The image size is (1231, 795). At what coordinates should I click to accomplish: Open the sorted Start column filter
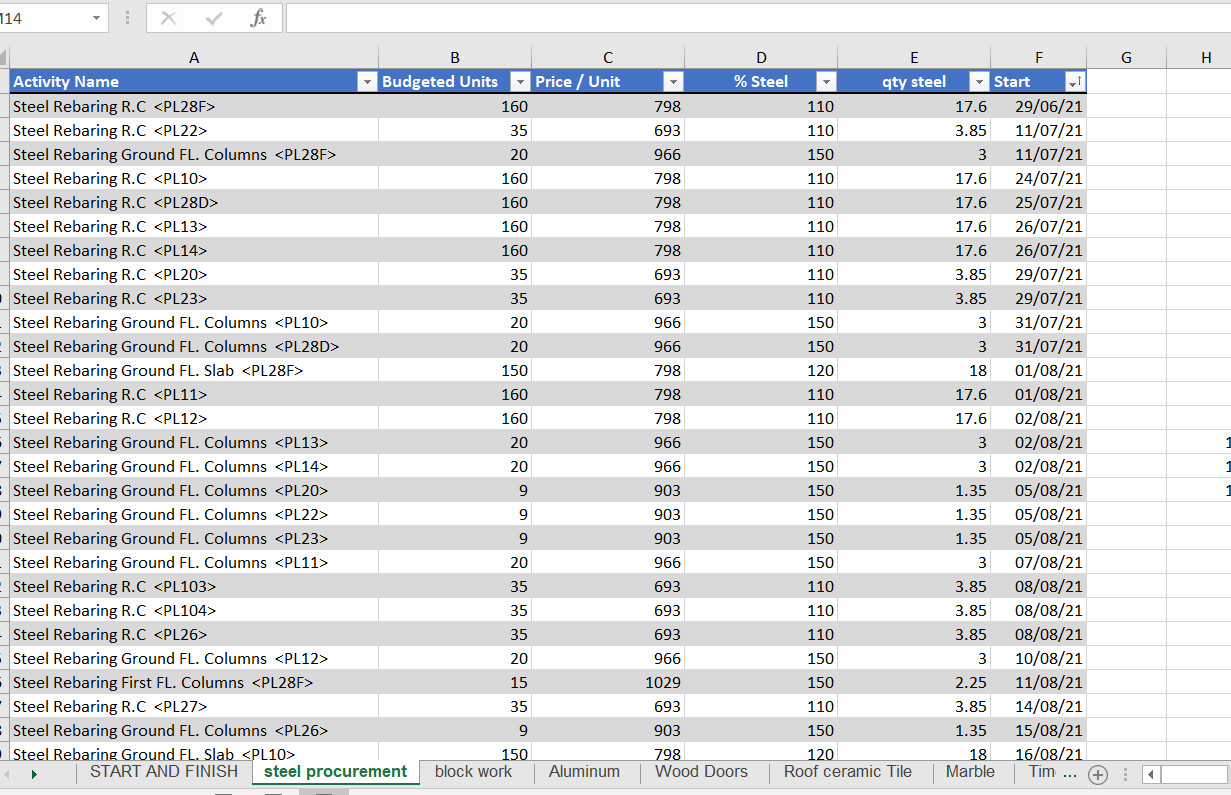[1075, 82]
